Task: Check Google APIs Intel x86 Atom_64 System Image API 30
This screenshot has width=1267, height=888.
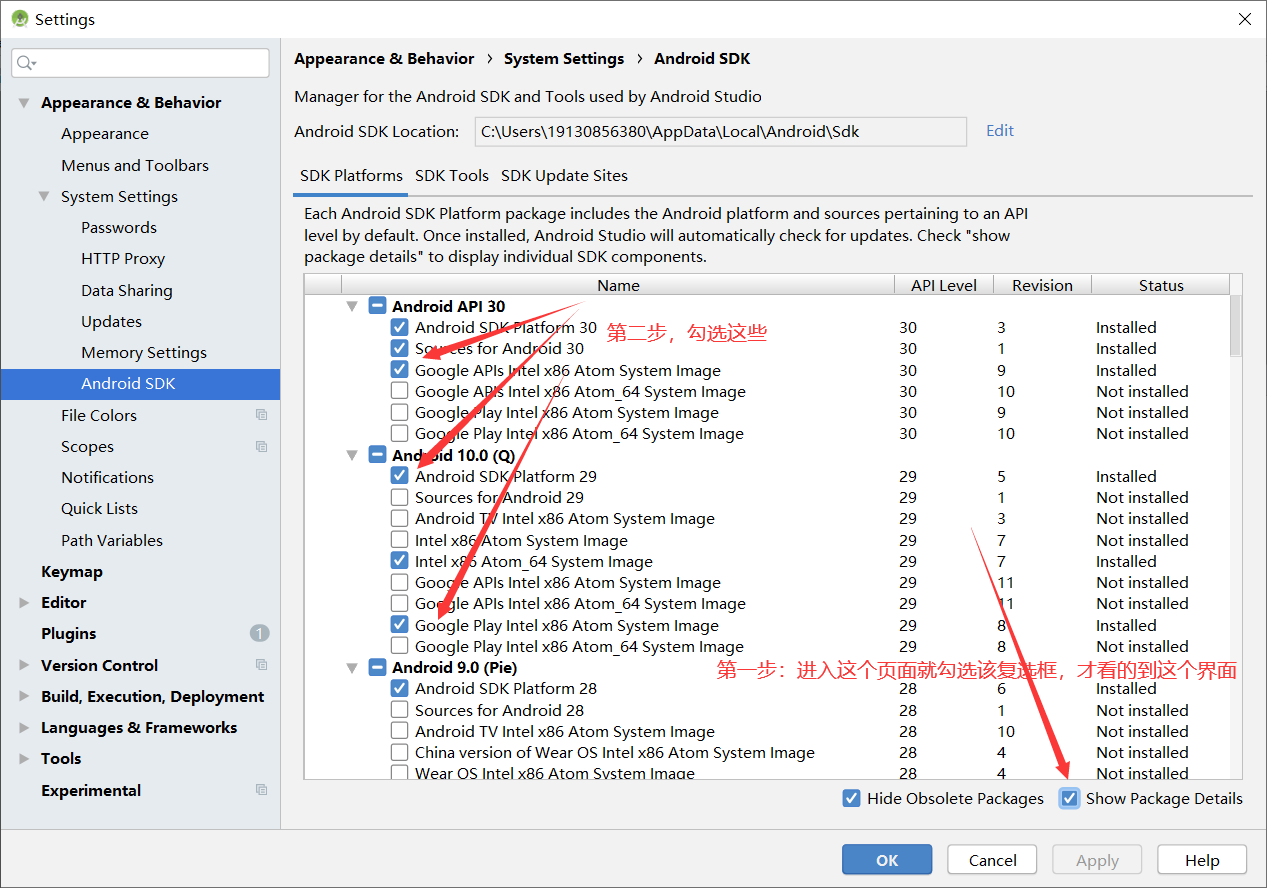Action: pos(400,391)
